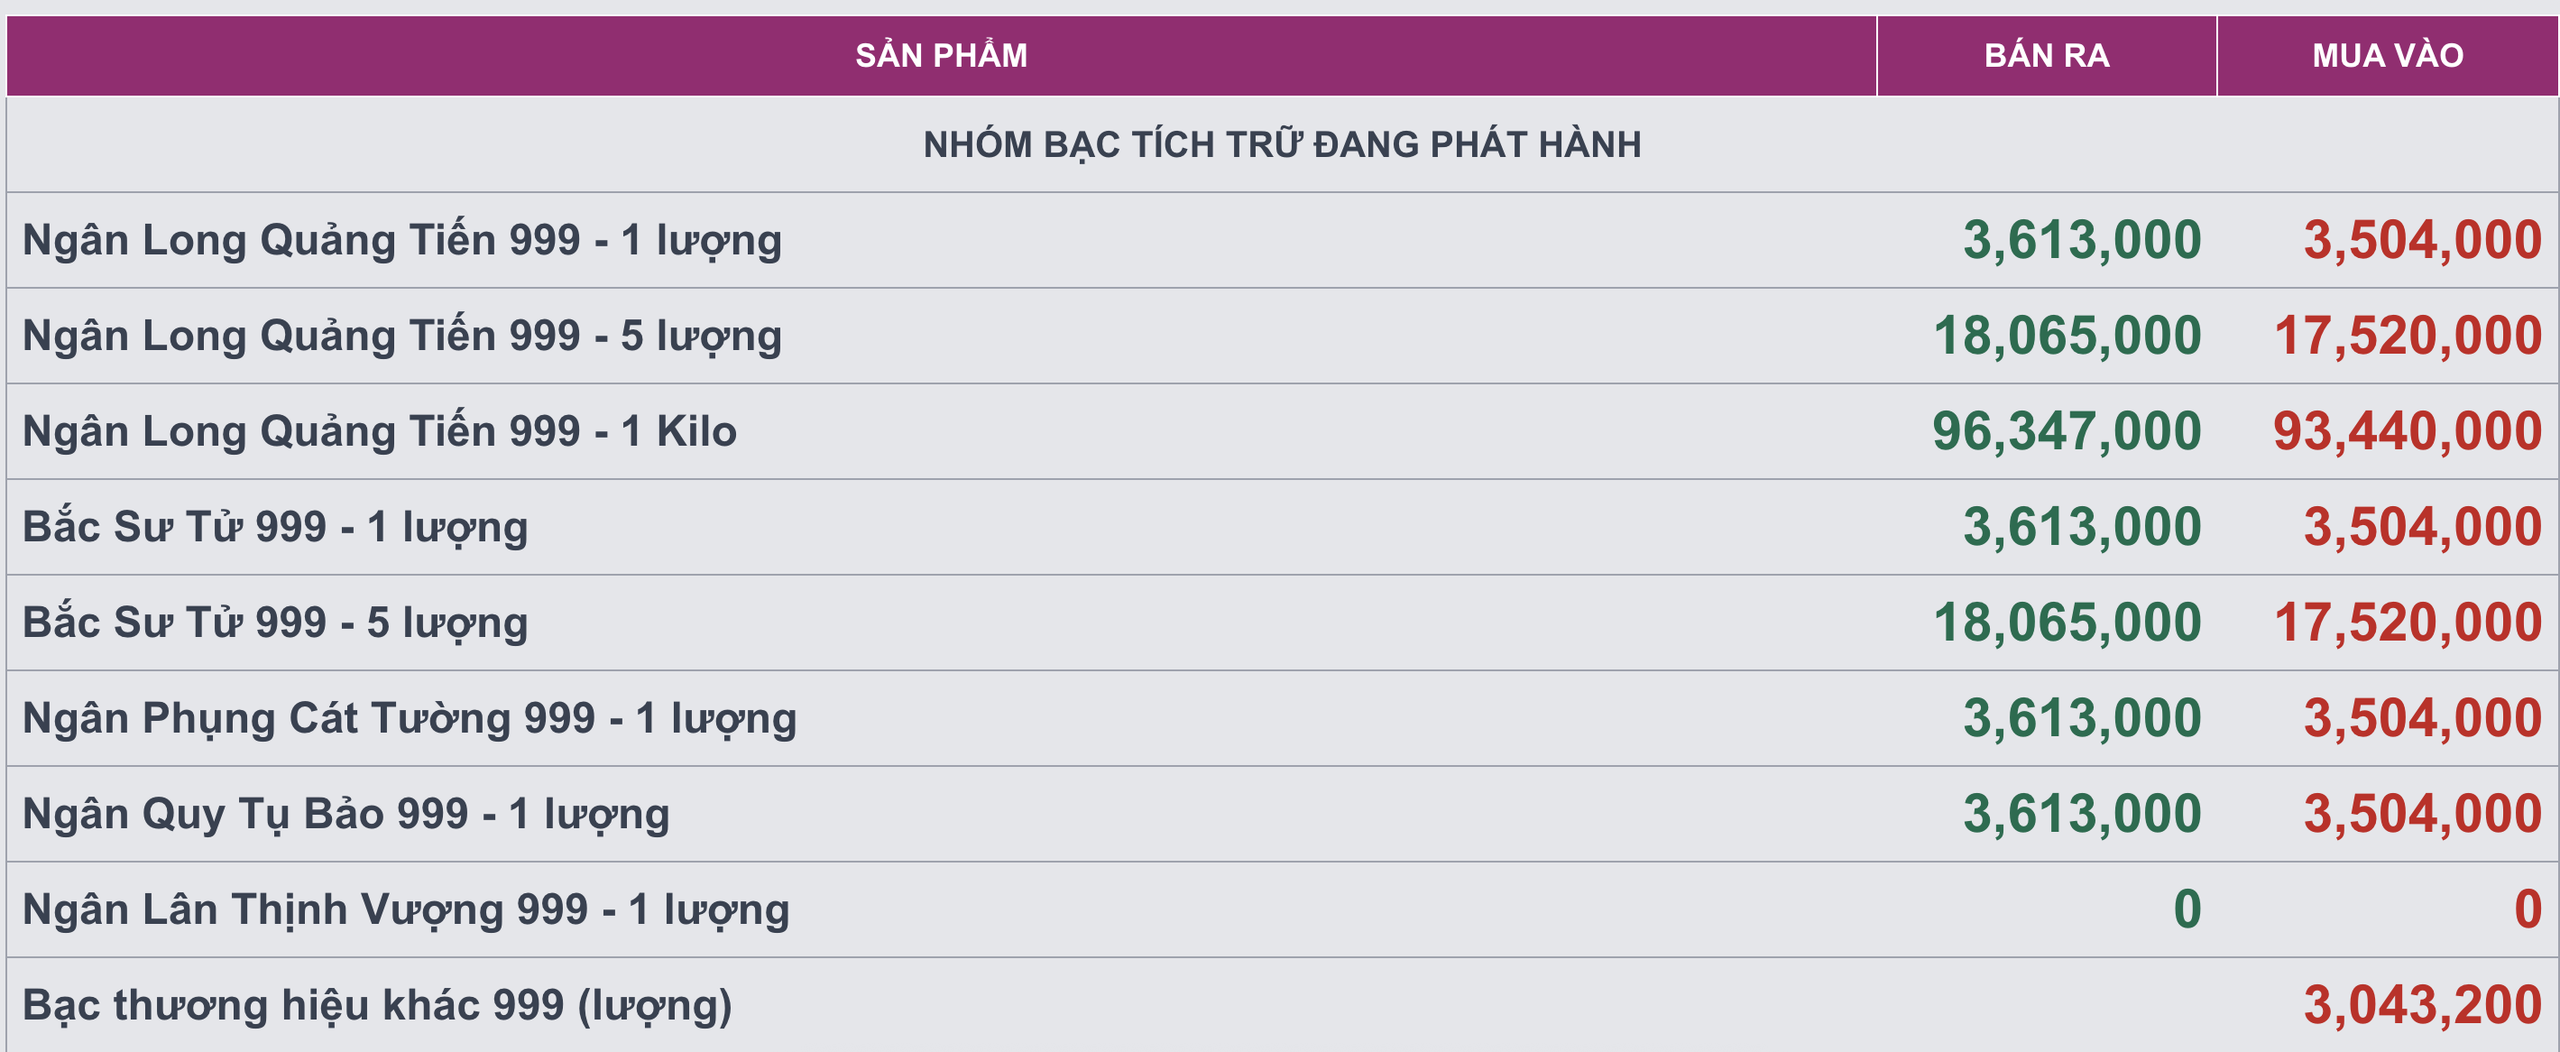
Task: Select the NHÓM BẠC TÍCH TRỮ ĐANG PHÁT HÀNH heading
Action: click(1281, 145)
